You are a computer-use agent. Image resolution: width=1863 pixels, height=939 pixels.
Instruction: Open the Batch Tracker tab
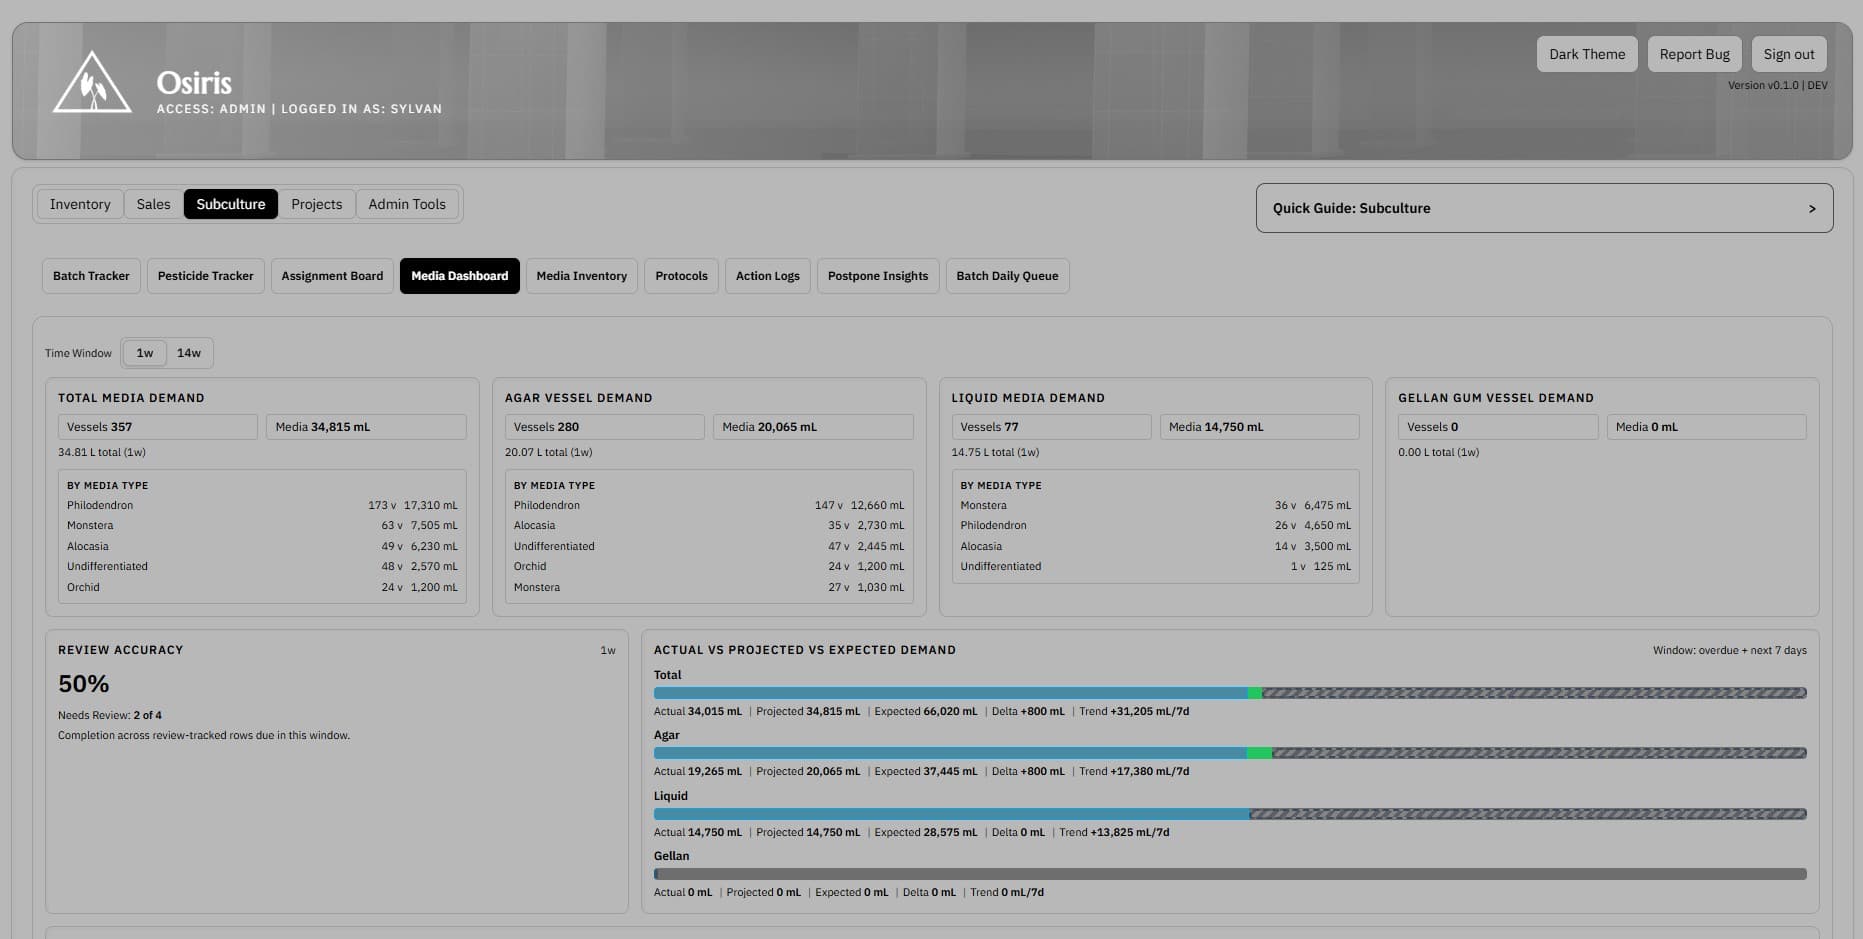(x=90, y=275)
